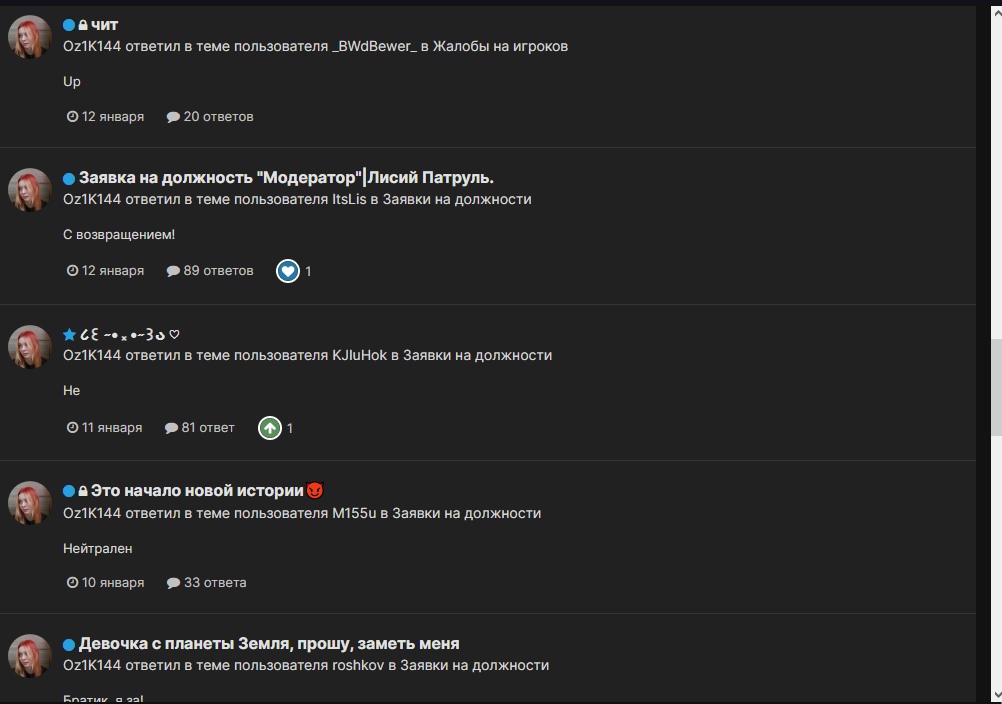Open user profile ItsLis
1002x704 pixels.
(x=349, y=199)
